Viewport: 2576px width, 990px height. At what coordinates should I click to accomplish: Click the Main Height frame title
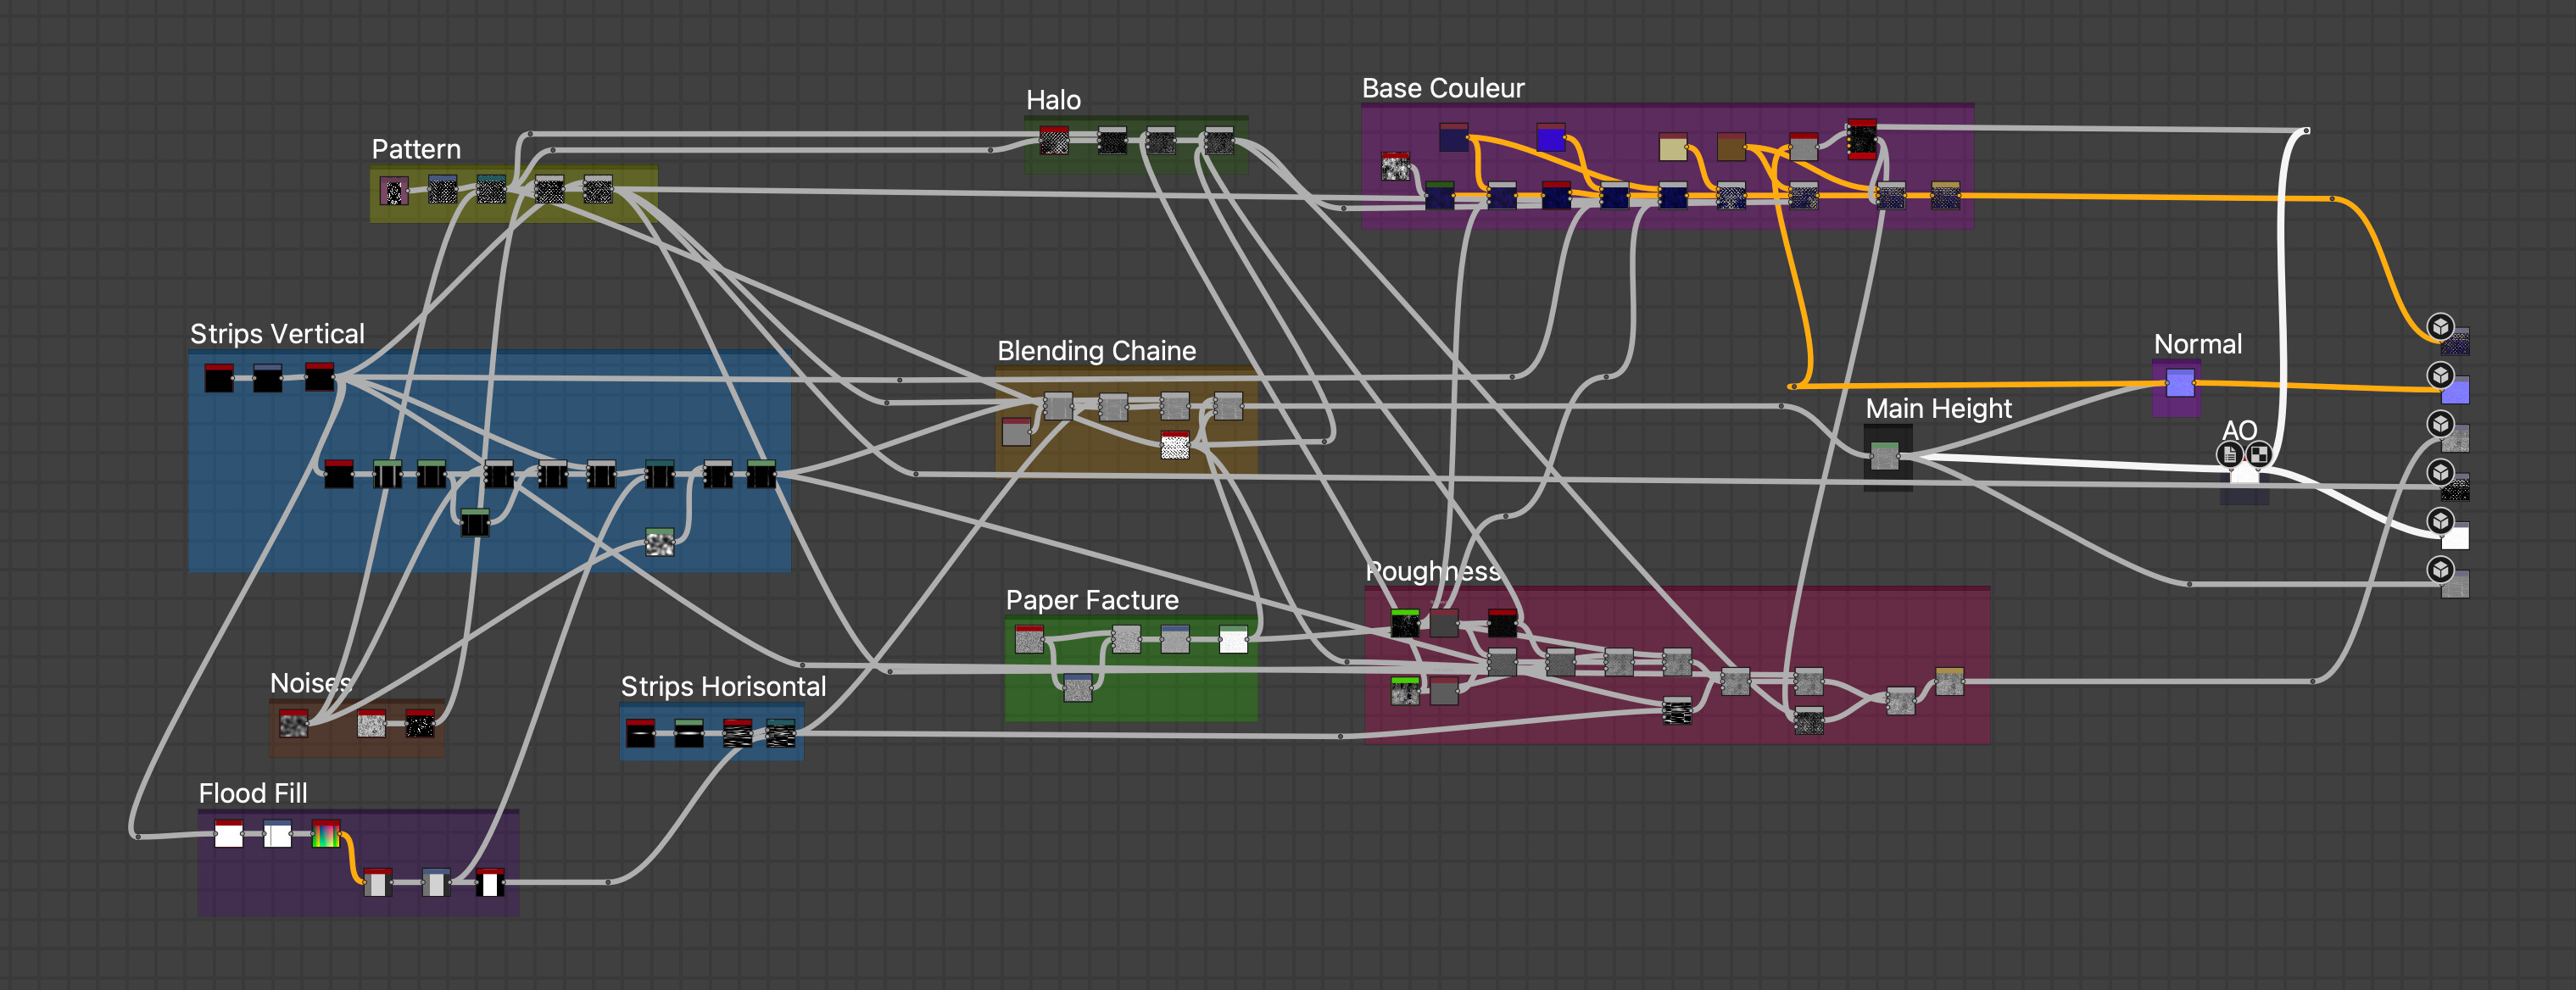point(1938,409)
